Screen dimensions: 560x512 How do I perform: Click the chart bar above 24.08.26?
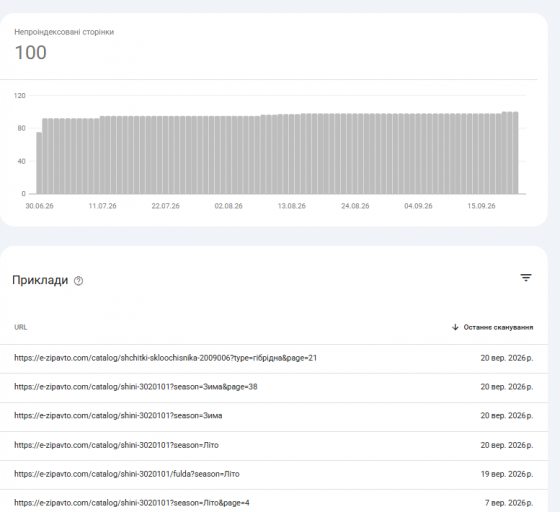[355, 154]
